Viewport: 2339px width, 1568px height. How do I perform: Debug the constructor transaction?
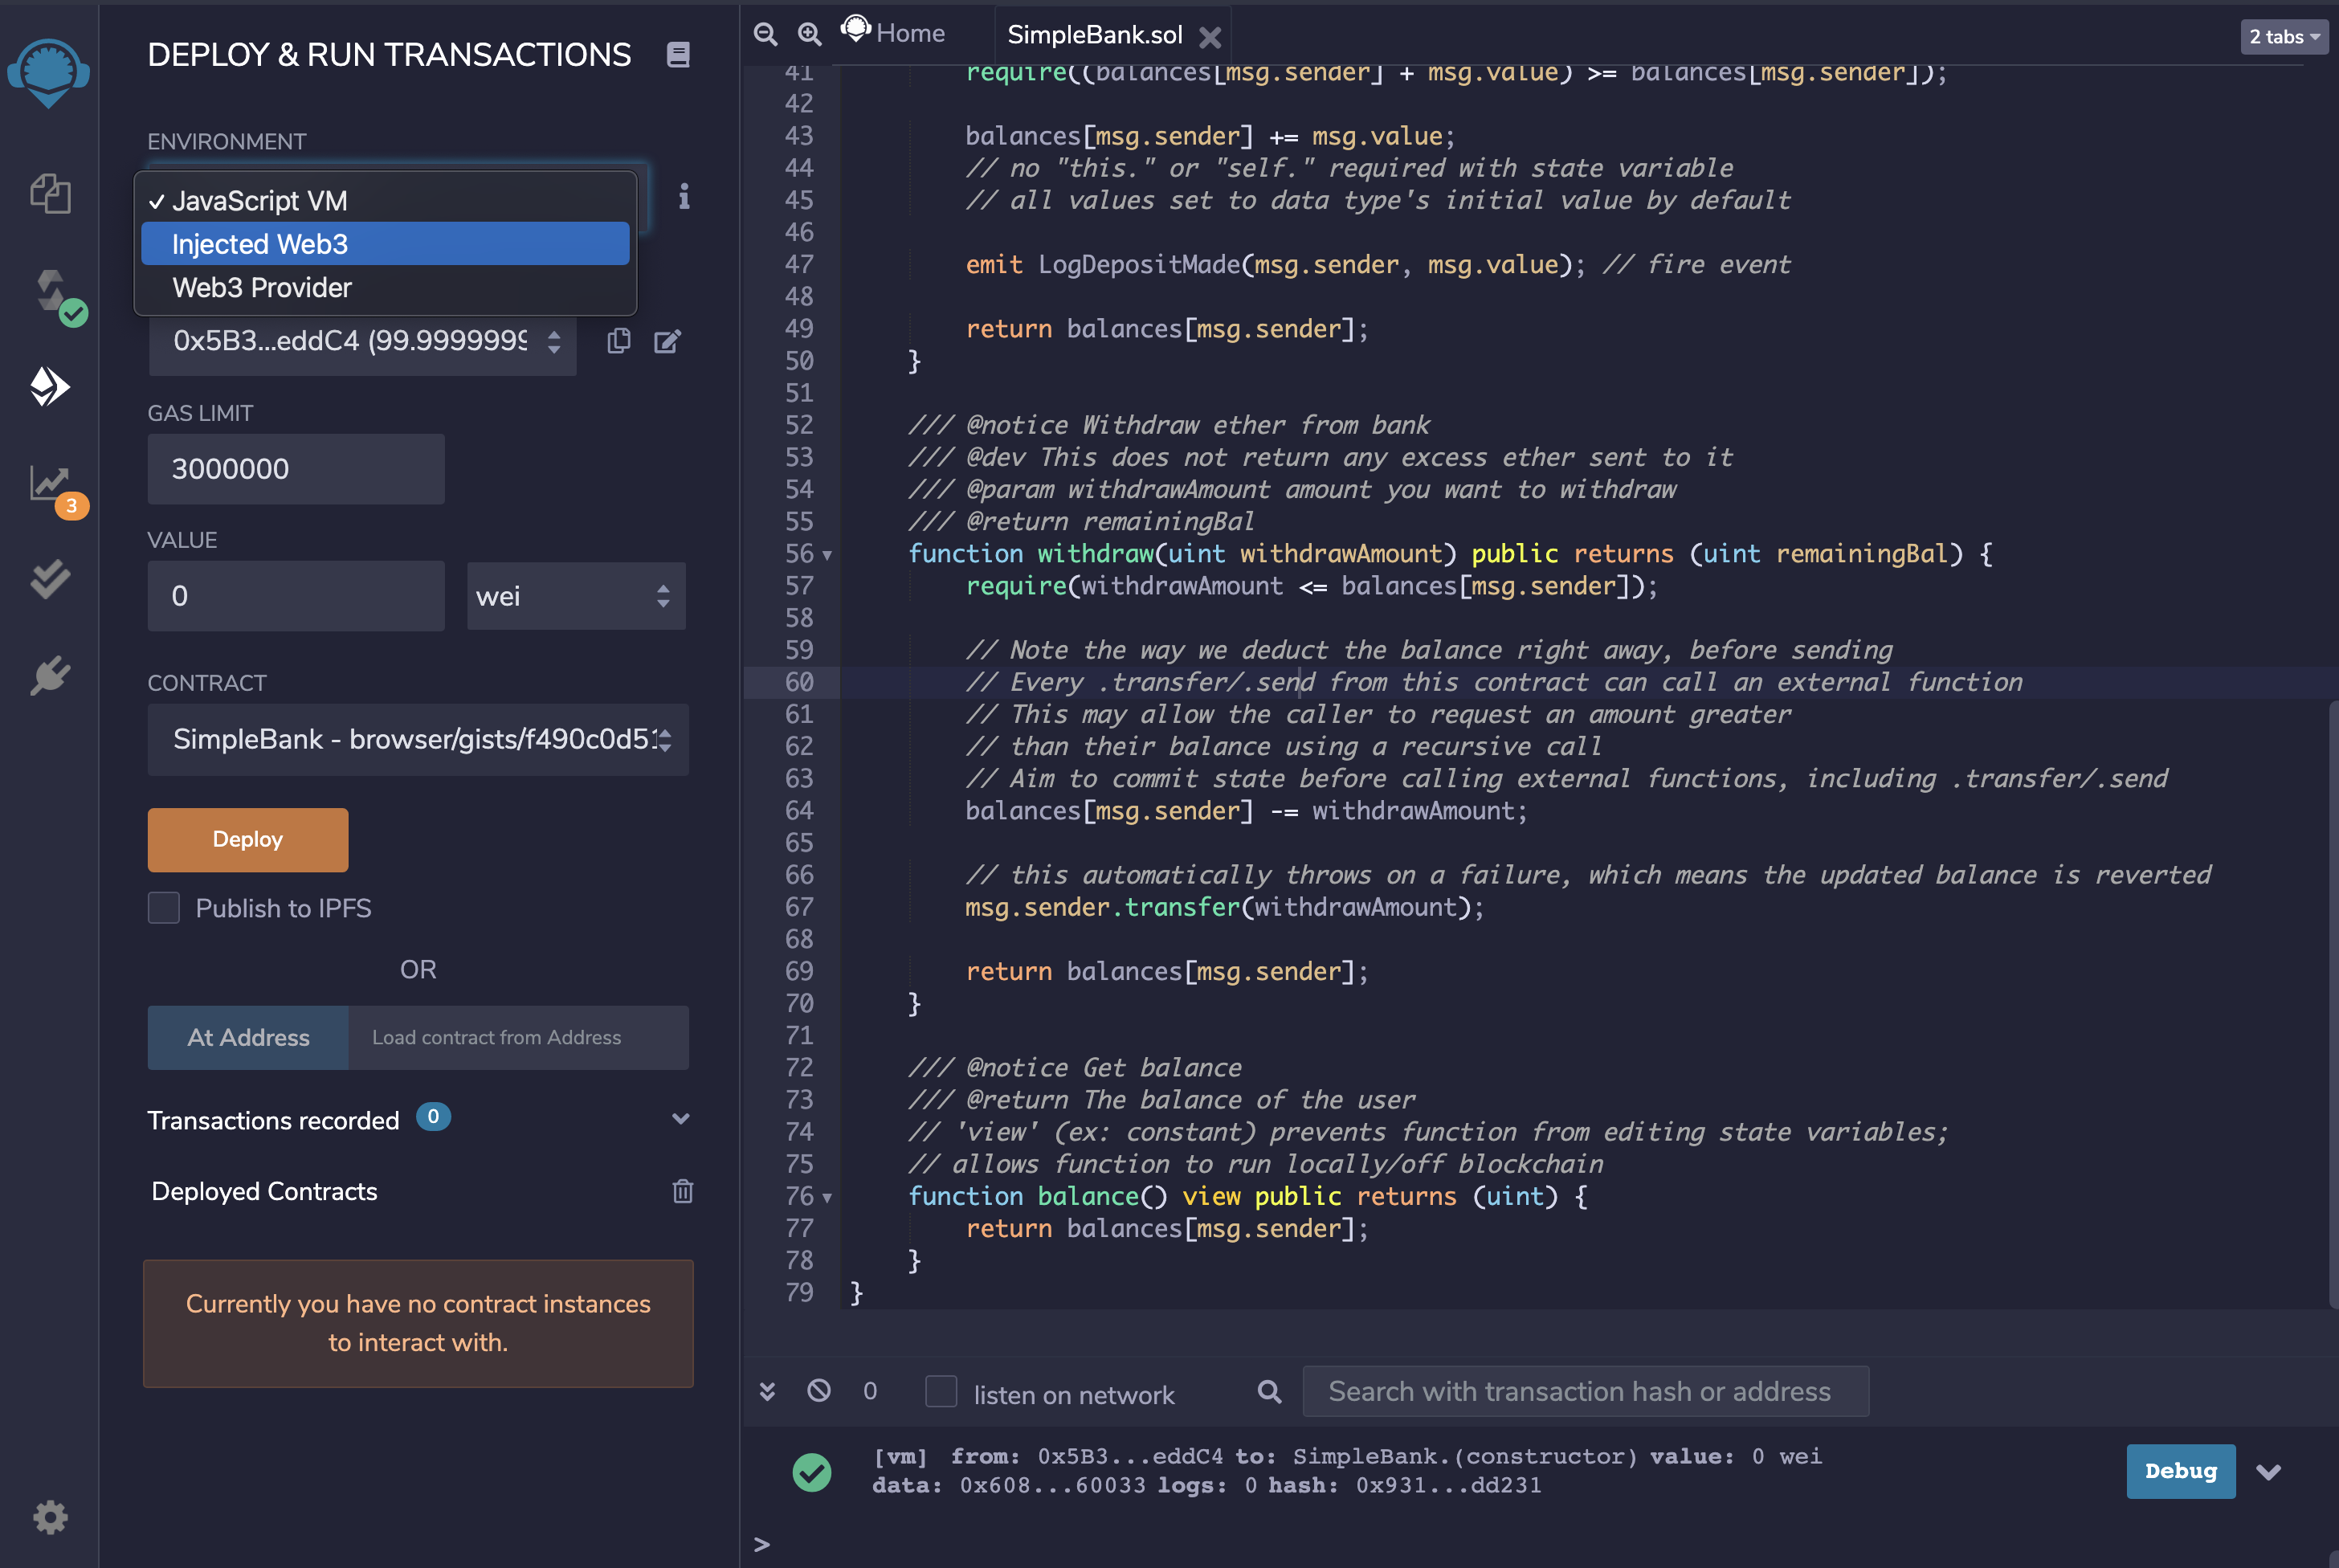point(2180,1471)
